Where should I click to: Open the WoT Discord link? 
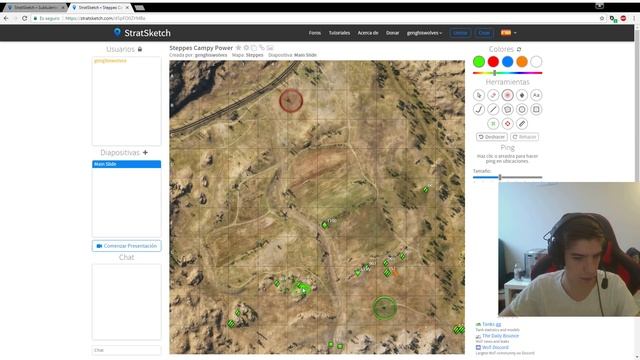(495, 347)
